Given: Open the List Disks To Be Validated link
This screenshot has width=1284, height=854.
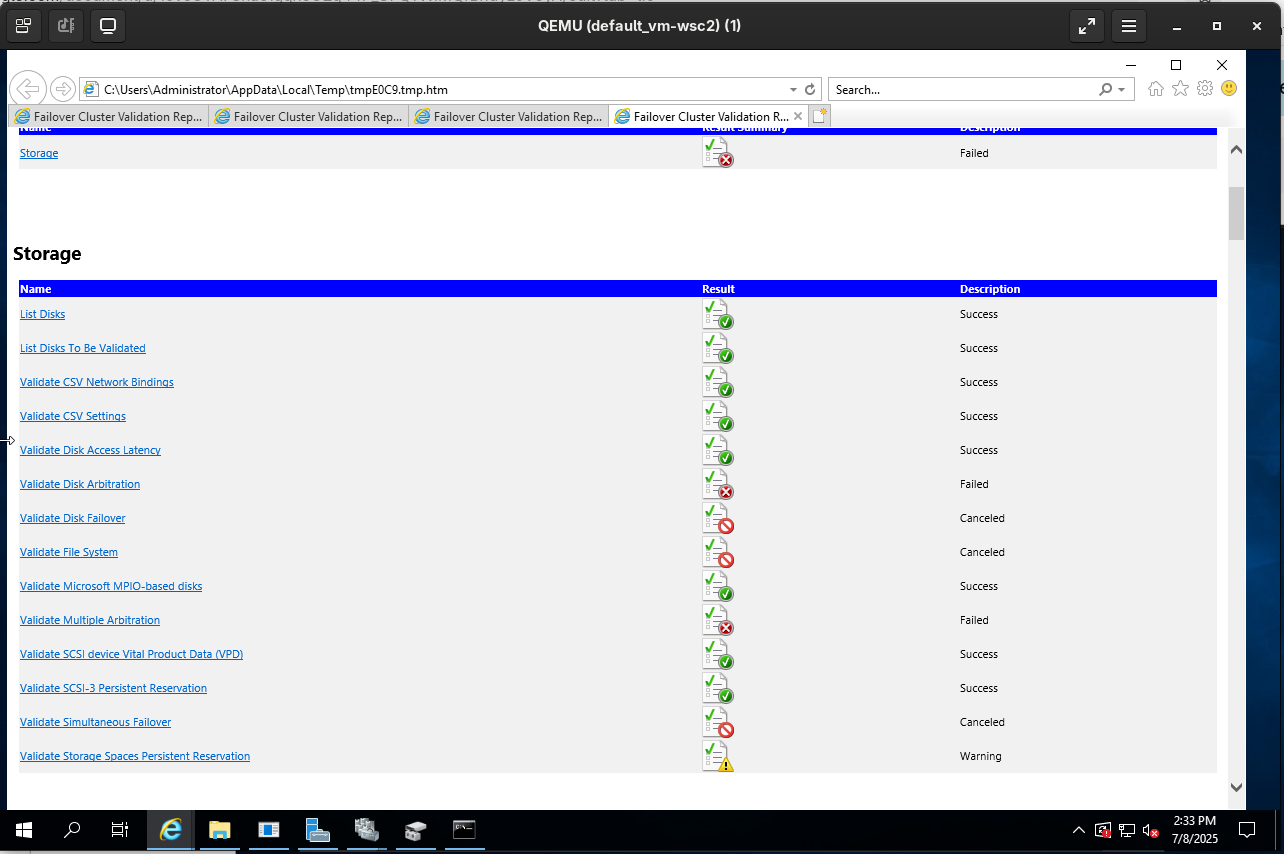Looking at the screenshot, I should [x=83, y=348].
